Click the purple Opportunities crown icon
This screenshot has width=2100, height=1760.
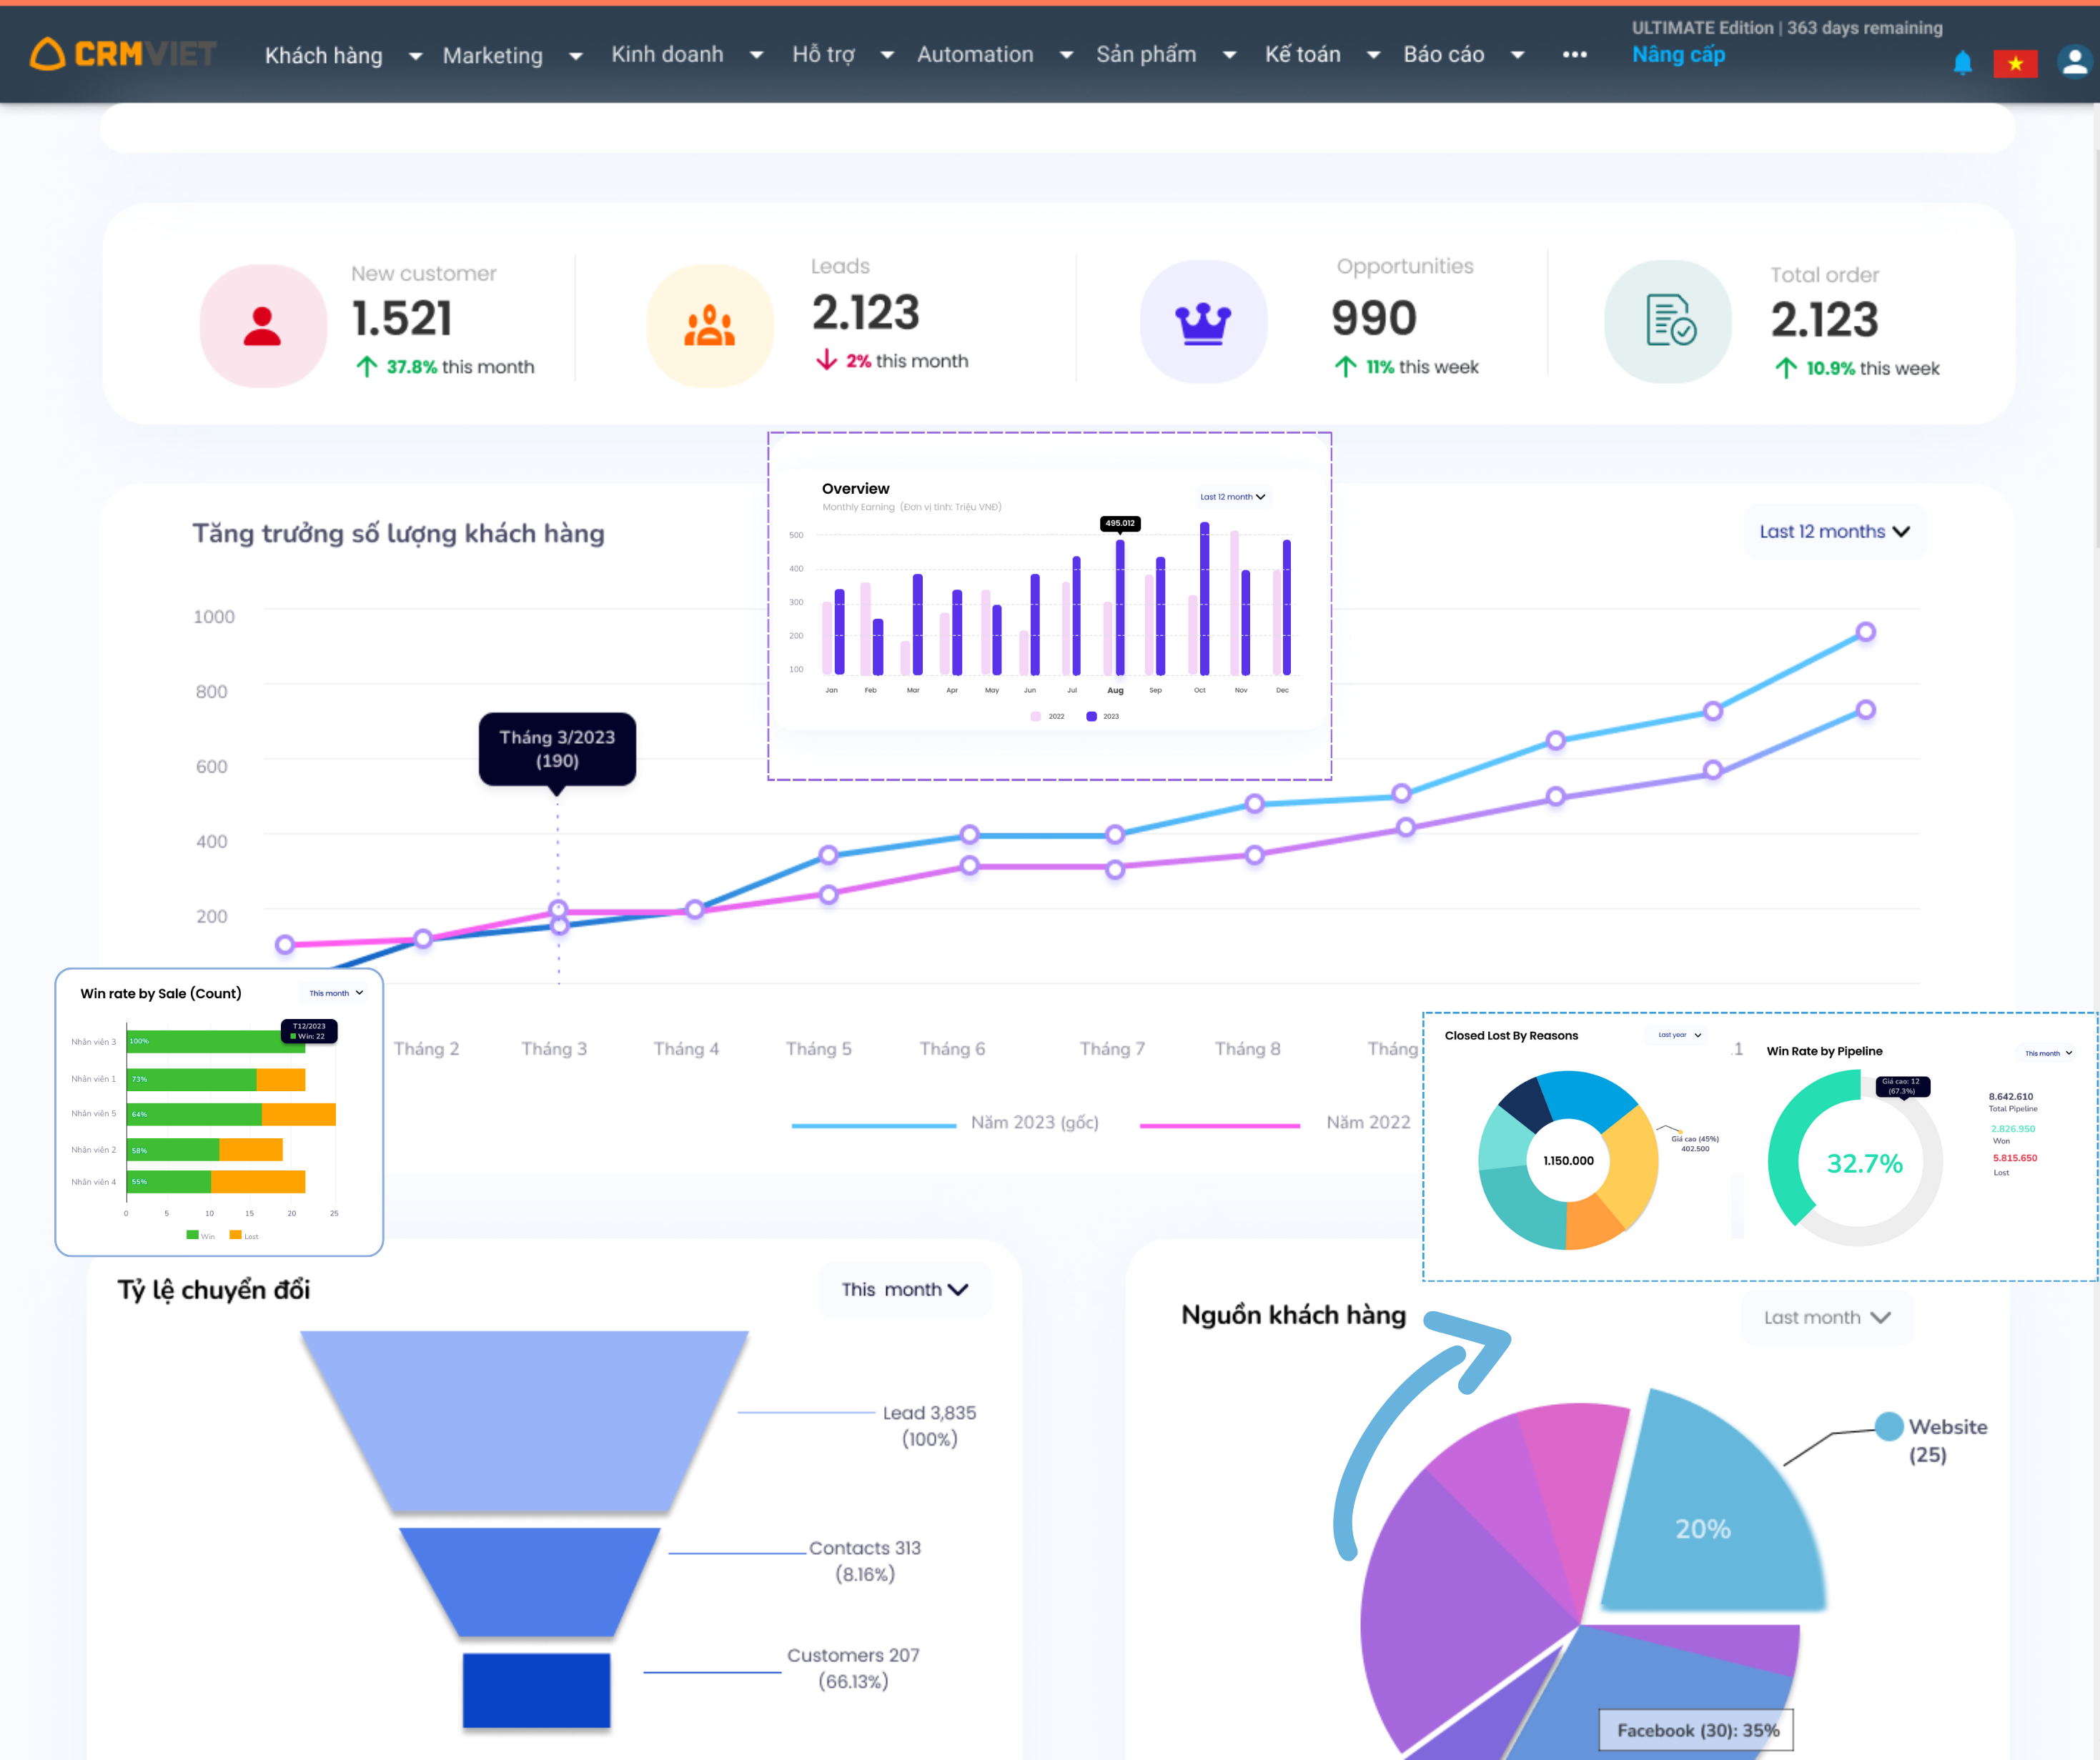tap(1203, 322)
